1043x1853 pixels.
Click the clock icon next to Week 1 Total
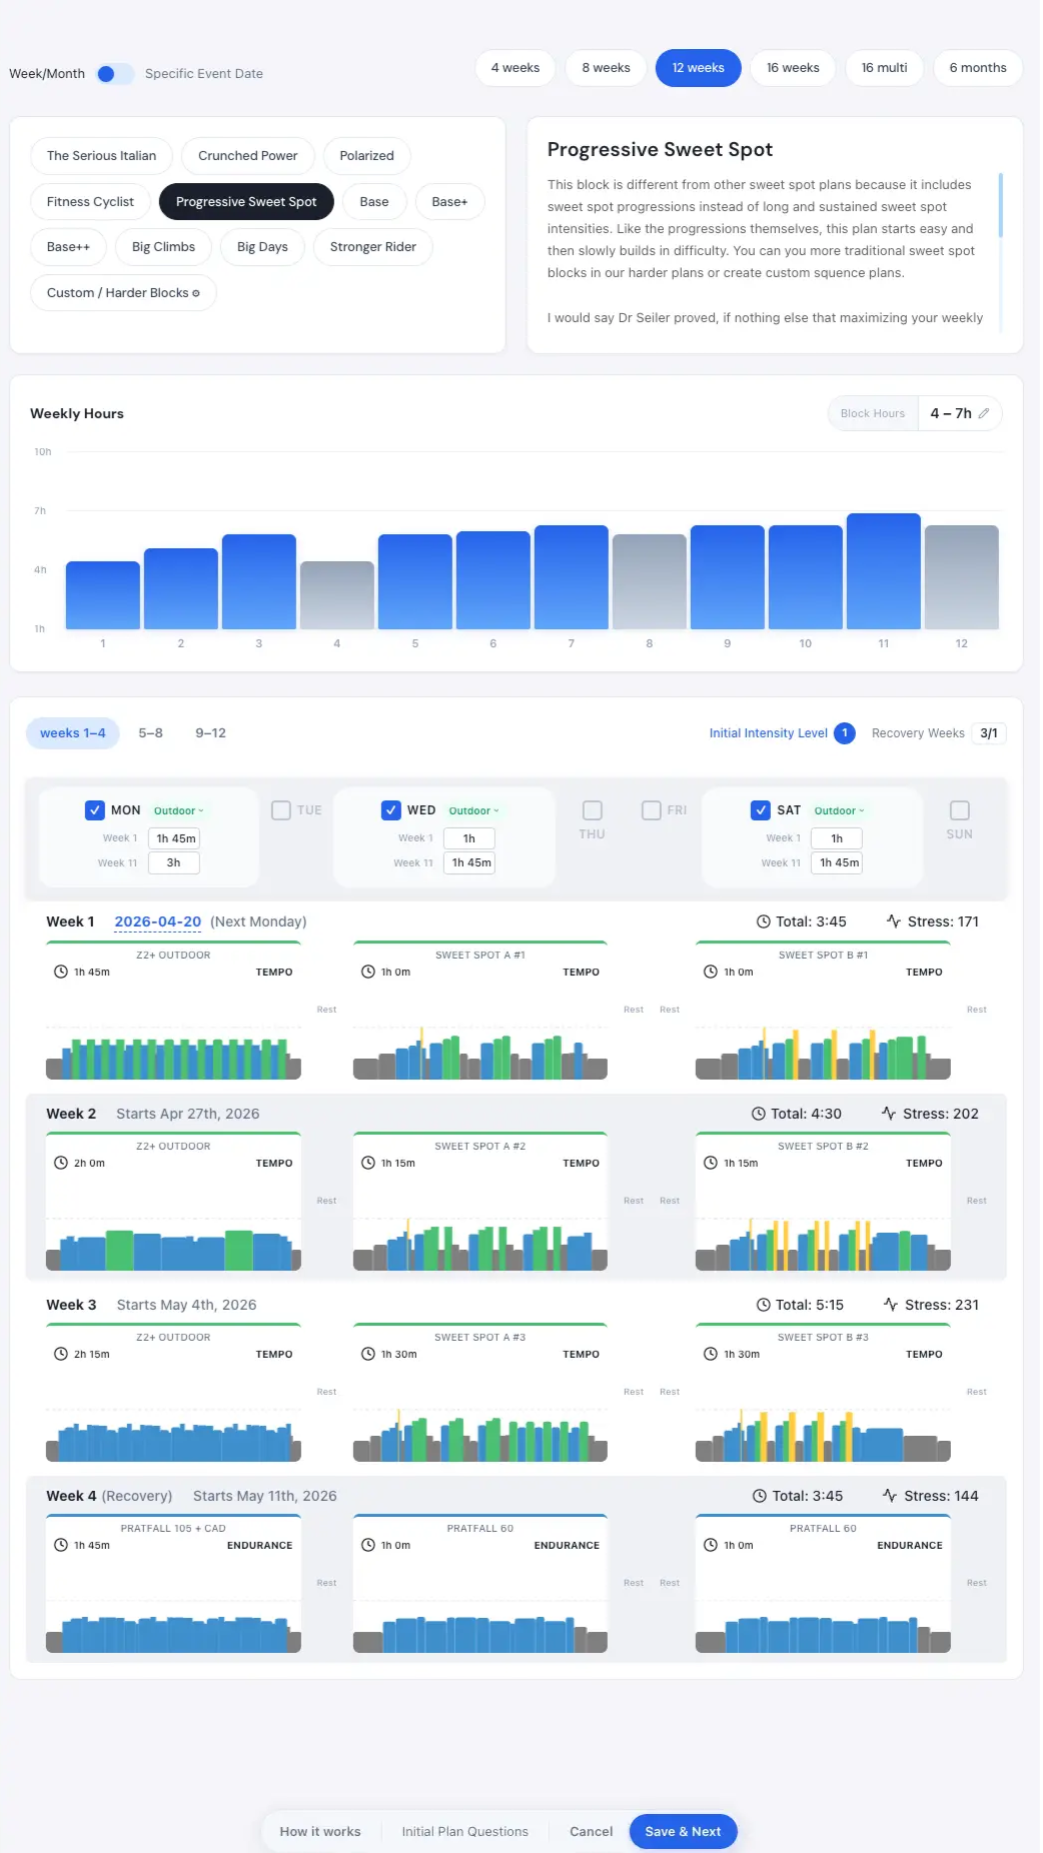763,922
